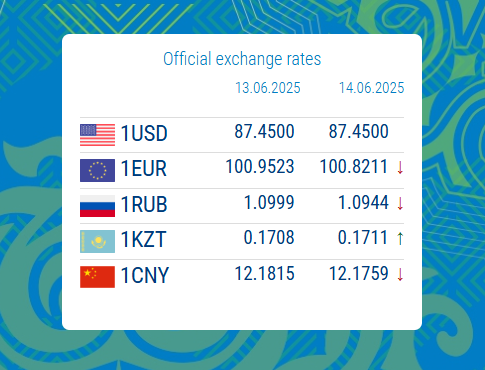Image resolution: width=485 pixels, height=370 pixels.
Task: Click the red down arrow beside 100.8211
Action: [400, 168]
